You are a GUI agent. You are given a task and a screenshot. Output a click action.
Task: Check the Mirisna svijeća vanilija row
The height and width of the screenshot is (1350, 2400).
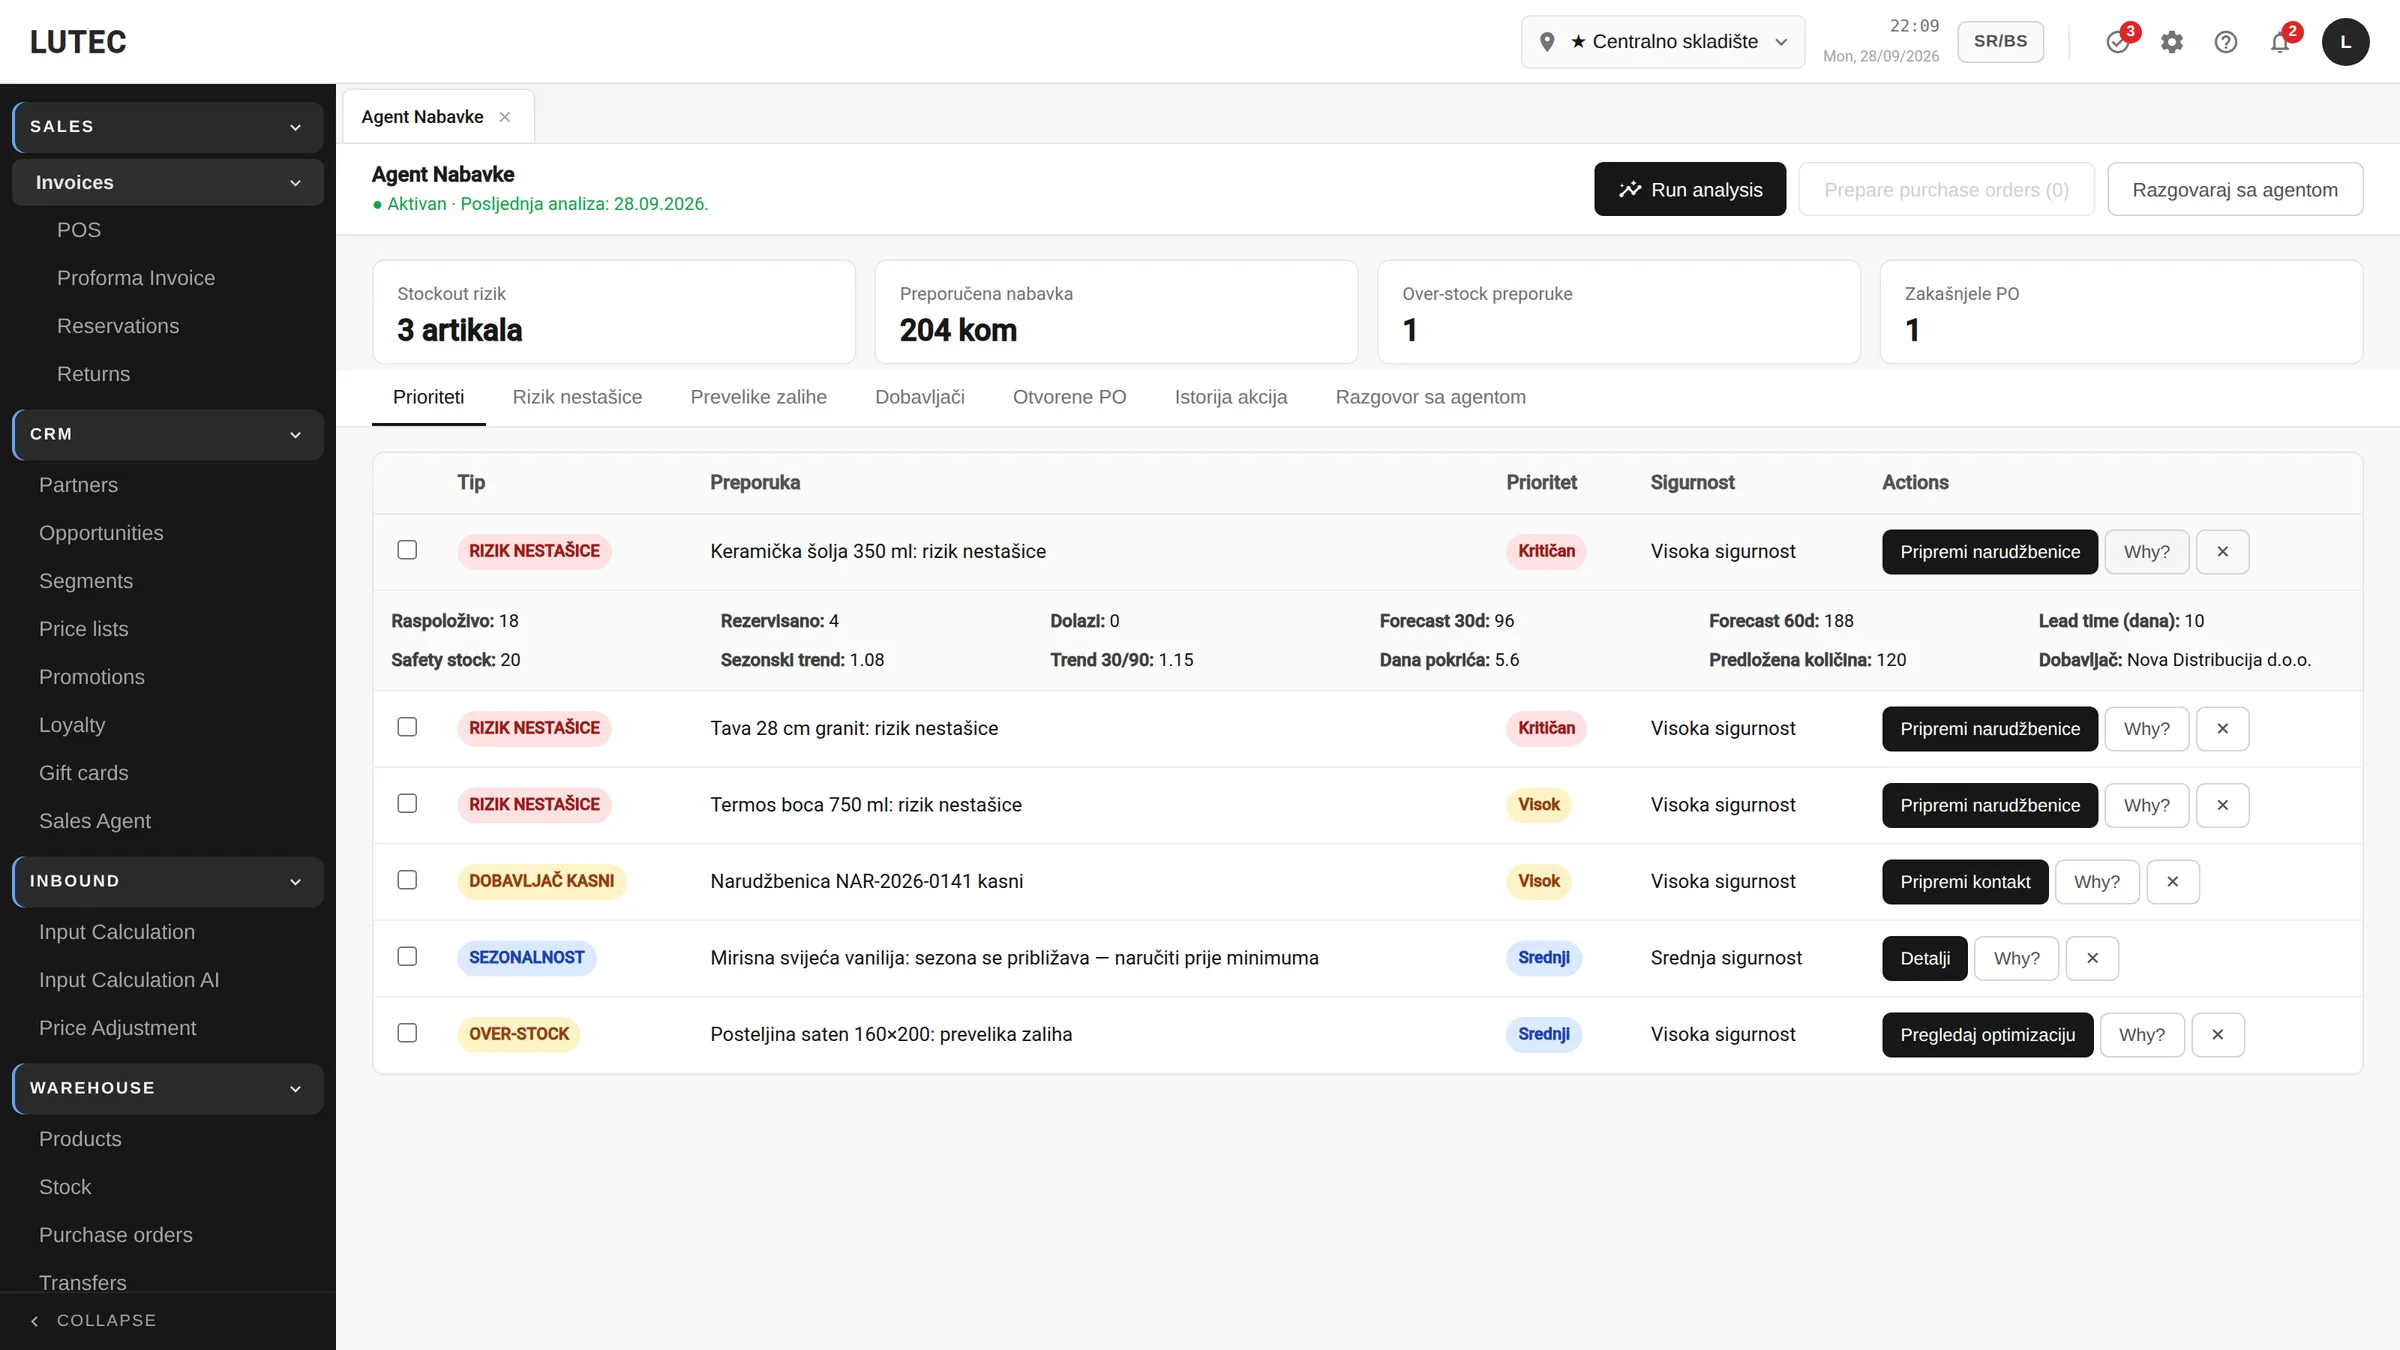407,957
